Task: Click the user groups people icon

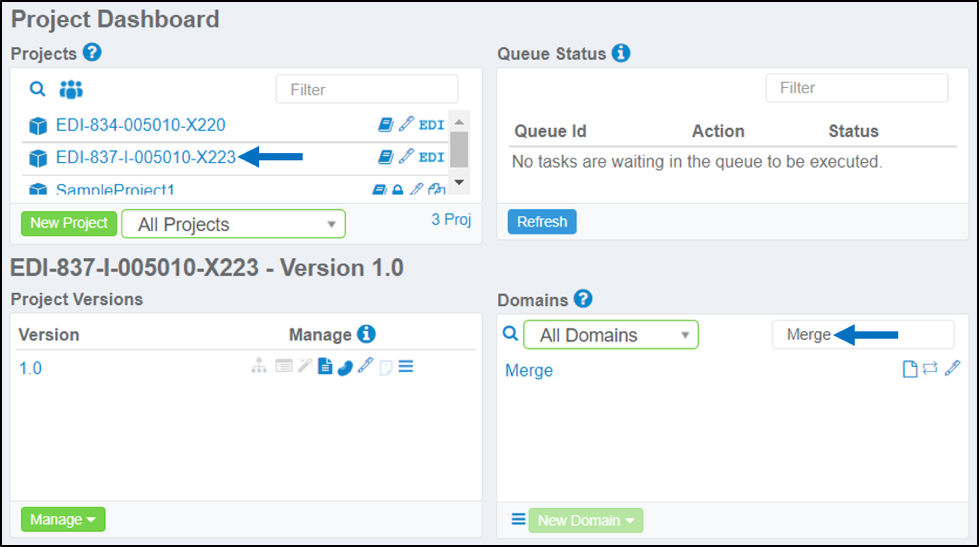Action: tap(71, 90)
